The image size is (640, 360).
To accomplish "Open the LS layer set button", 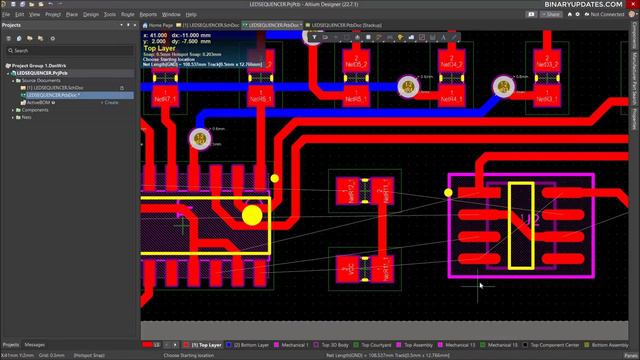I will click(x=151, y=345).
